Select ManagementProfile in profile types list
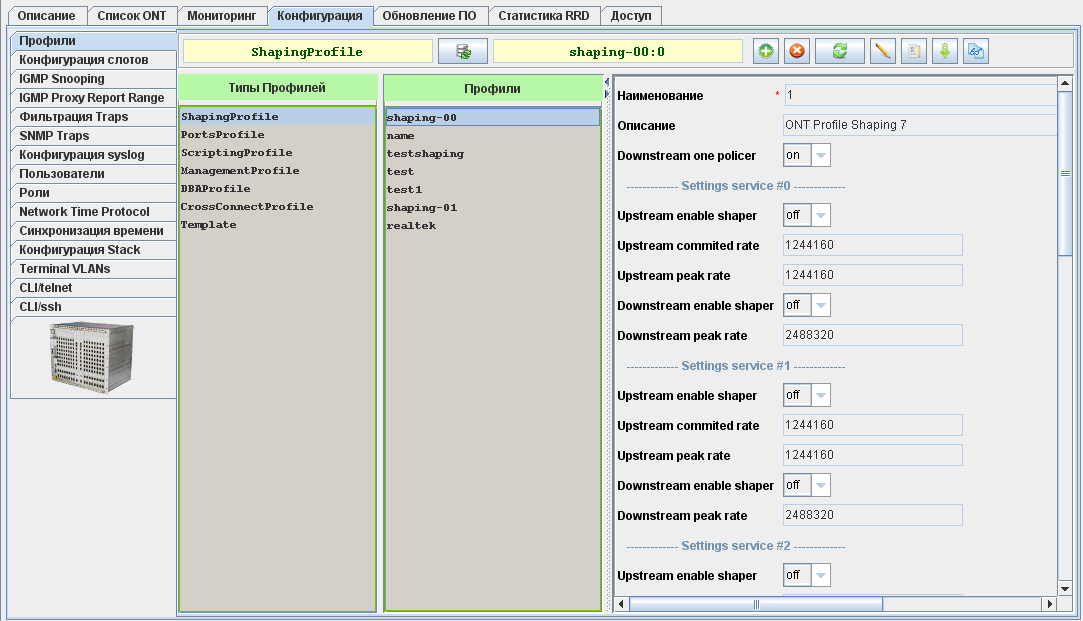 coord(278,171)
